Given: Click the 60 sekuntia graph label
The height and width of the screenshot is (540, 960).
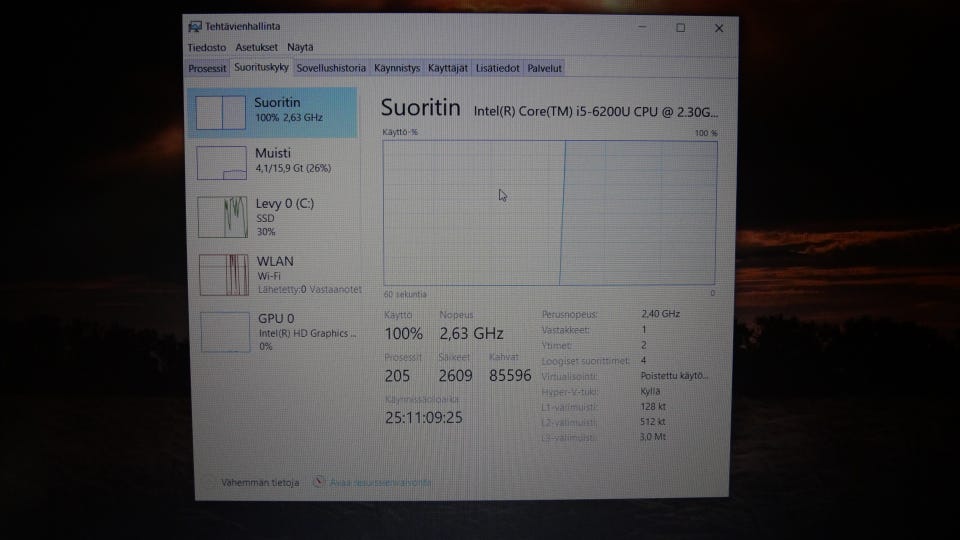Looking at the screenshot, I should (x=405, y=294).
